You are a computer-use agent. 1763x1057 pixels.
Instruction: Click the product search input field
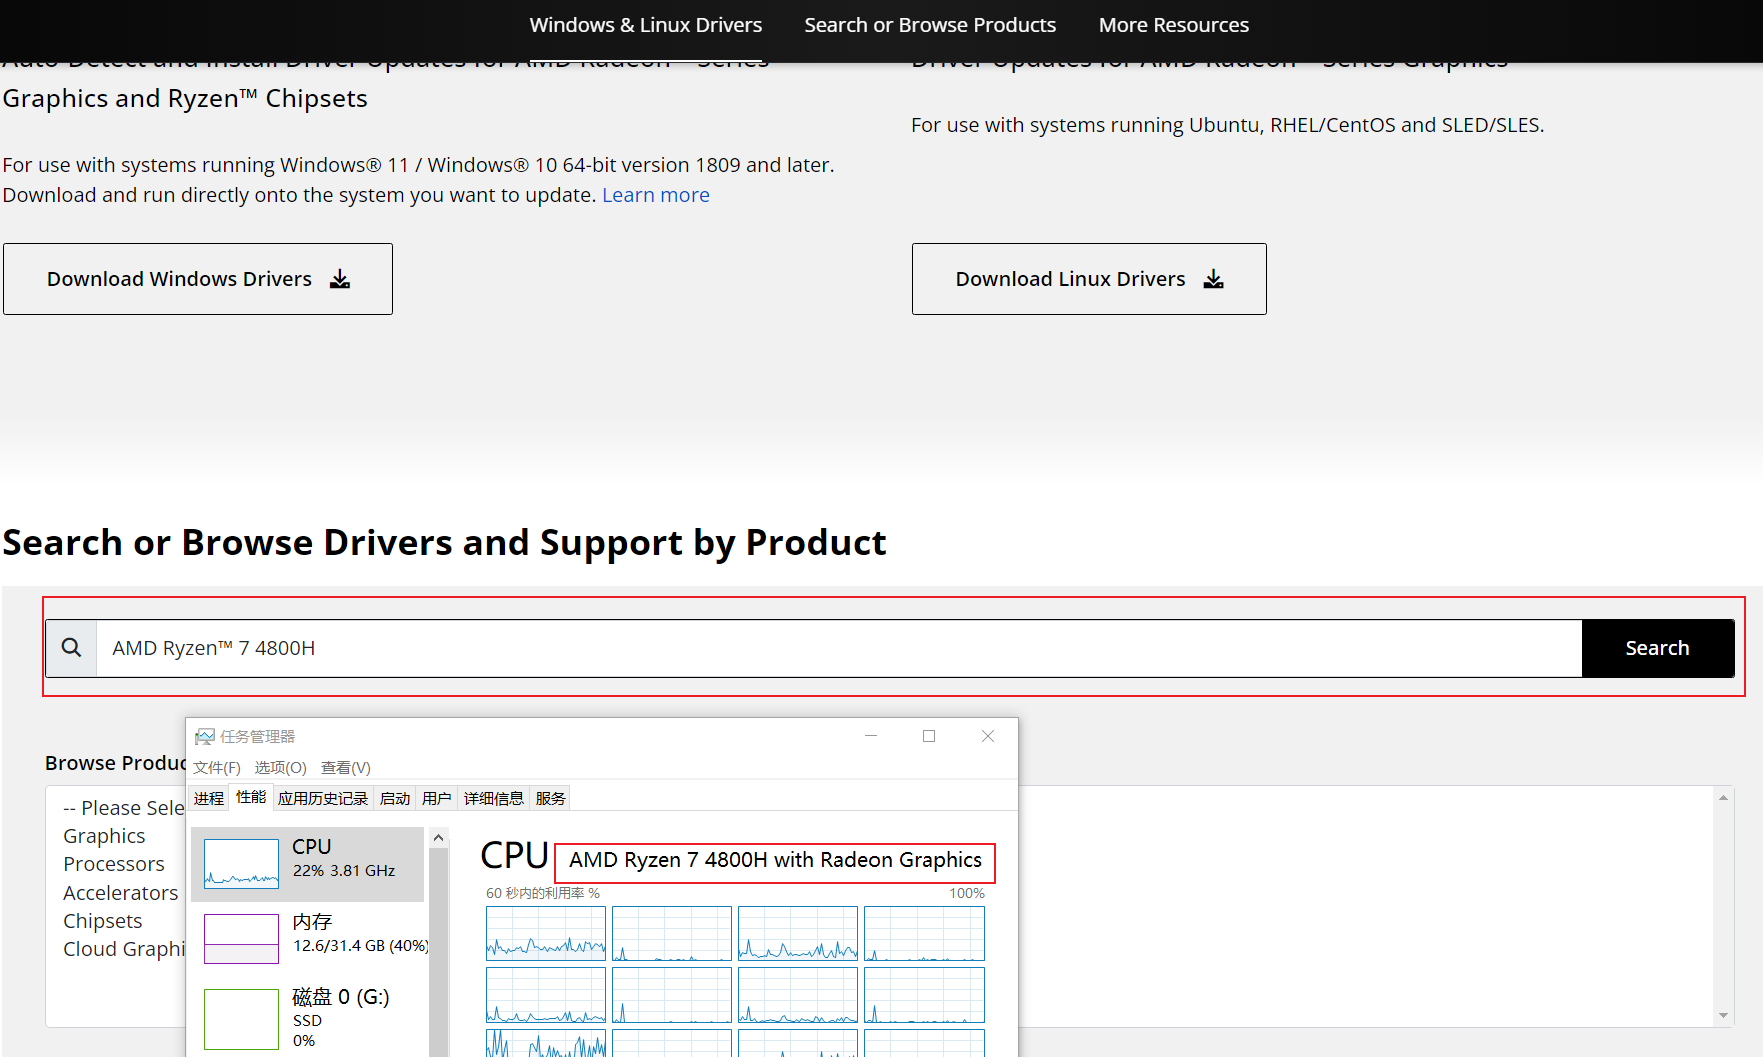click(838, 648)
